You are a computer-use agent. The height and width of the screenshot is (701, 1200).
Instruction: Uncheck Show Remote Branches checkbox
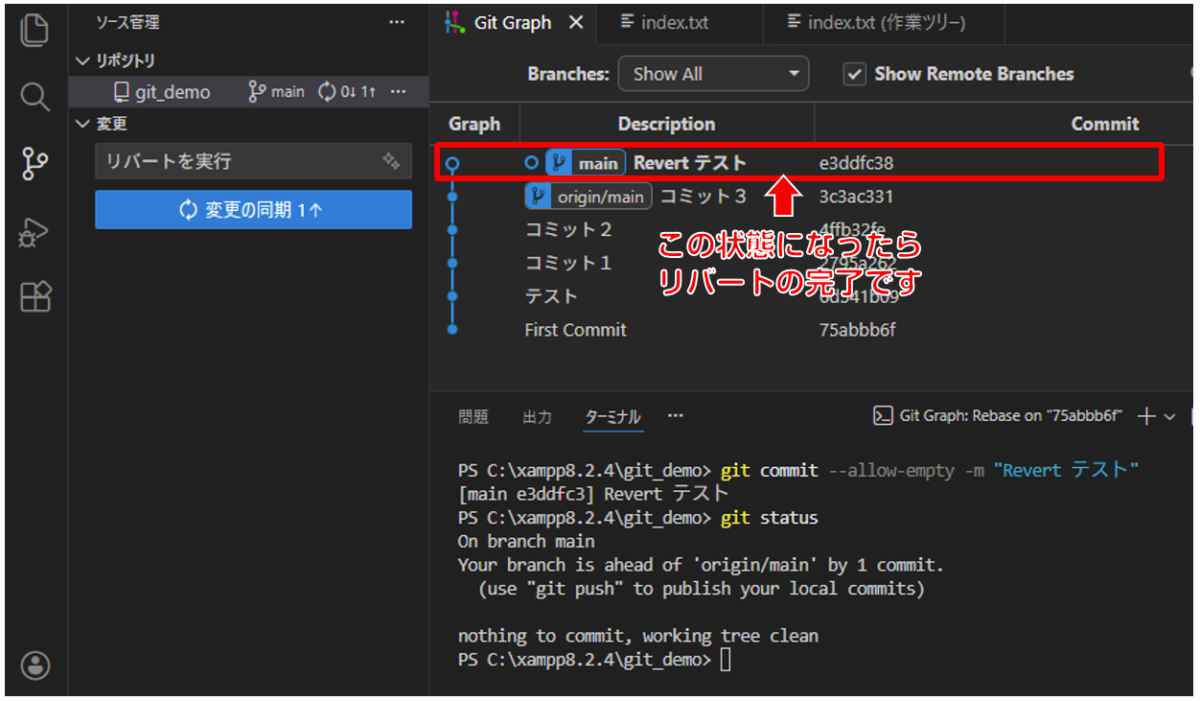[x=854, y=74]
